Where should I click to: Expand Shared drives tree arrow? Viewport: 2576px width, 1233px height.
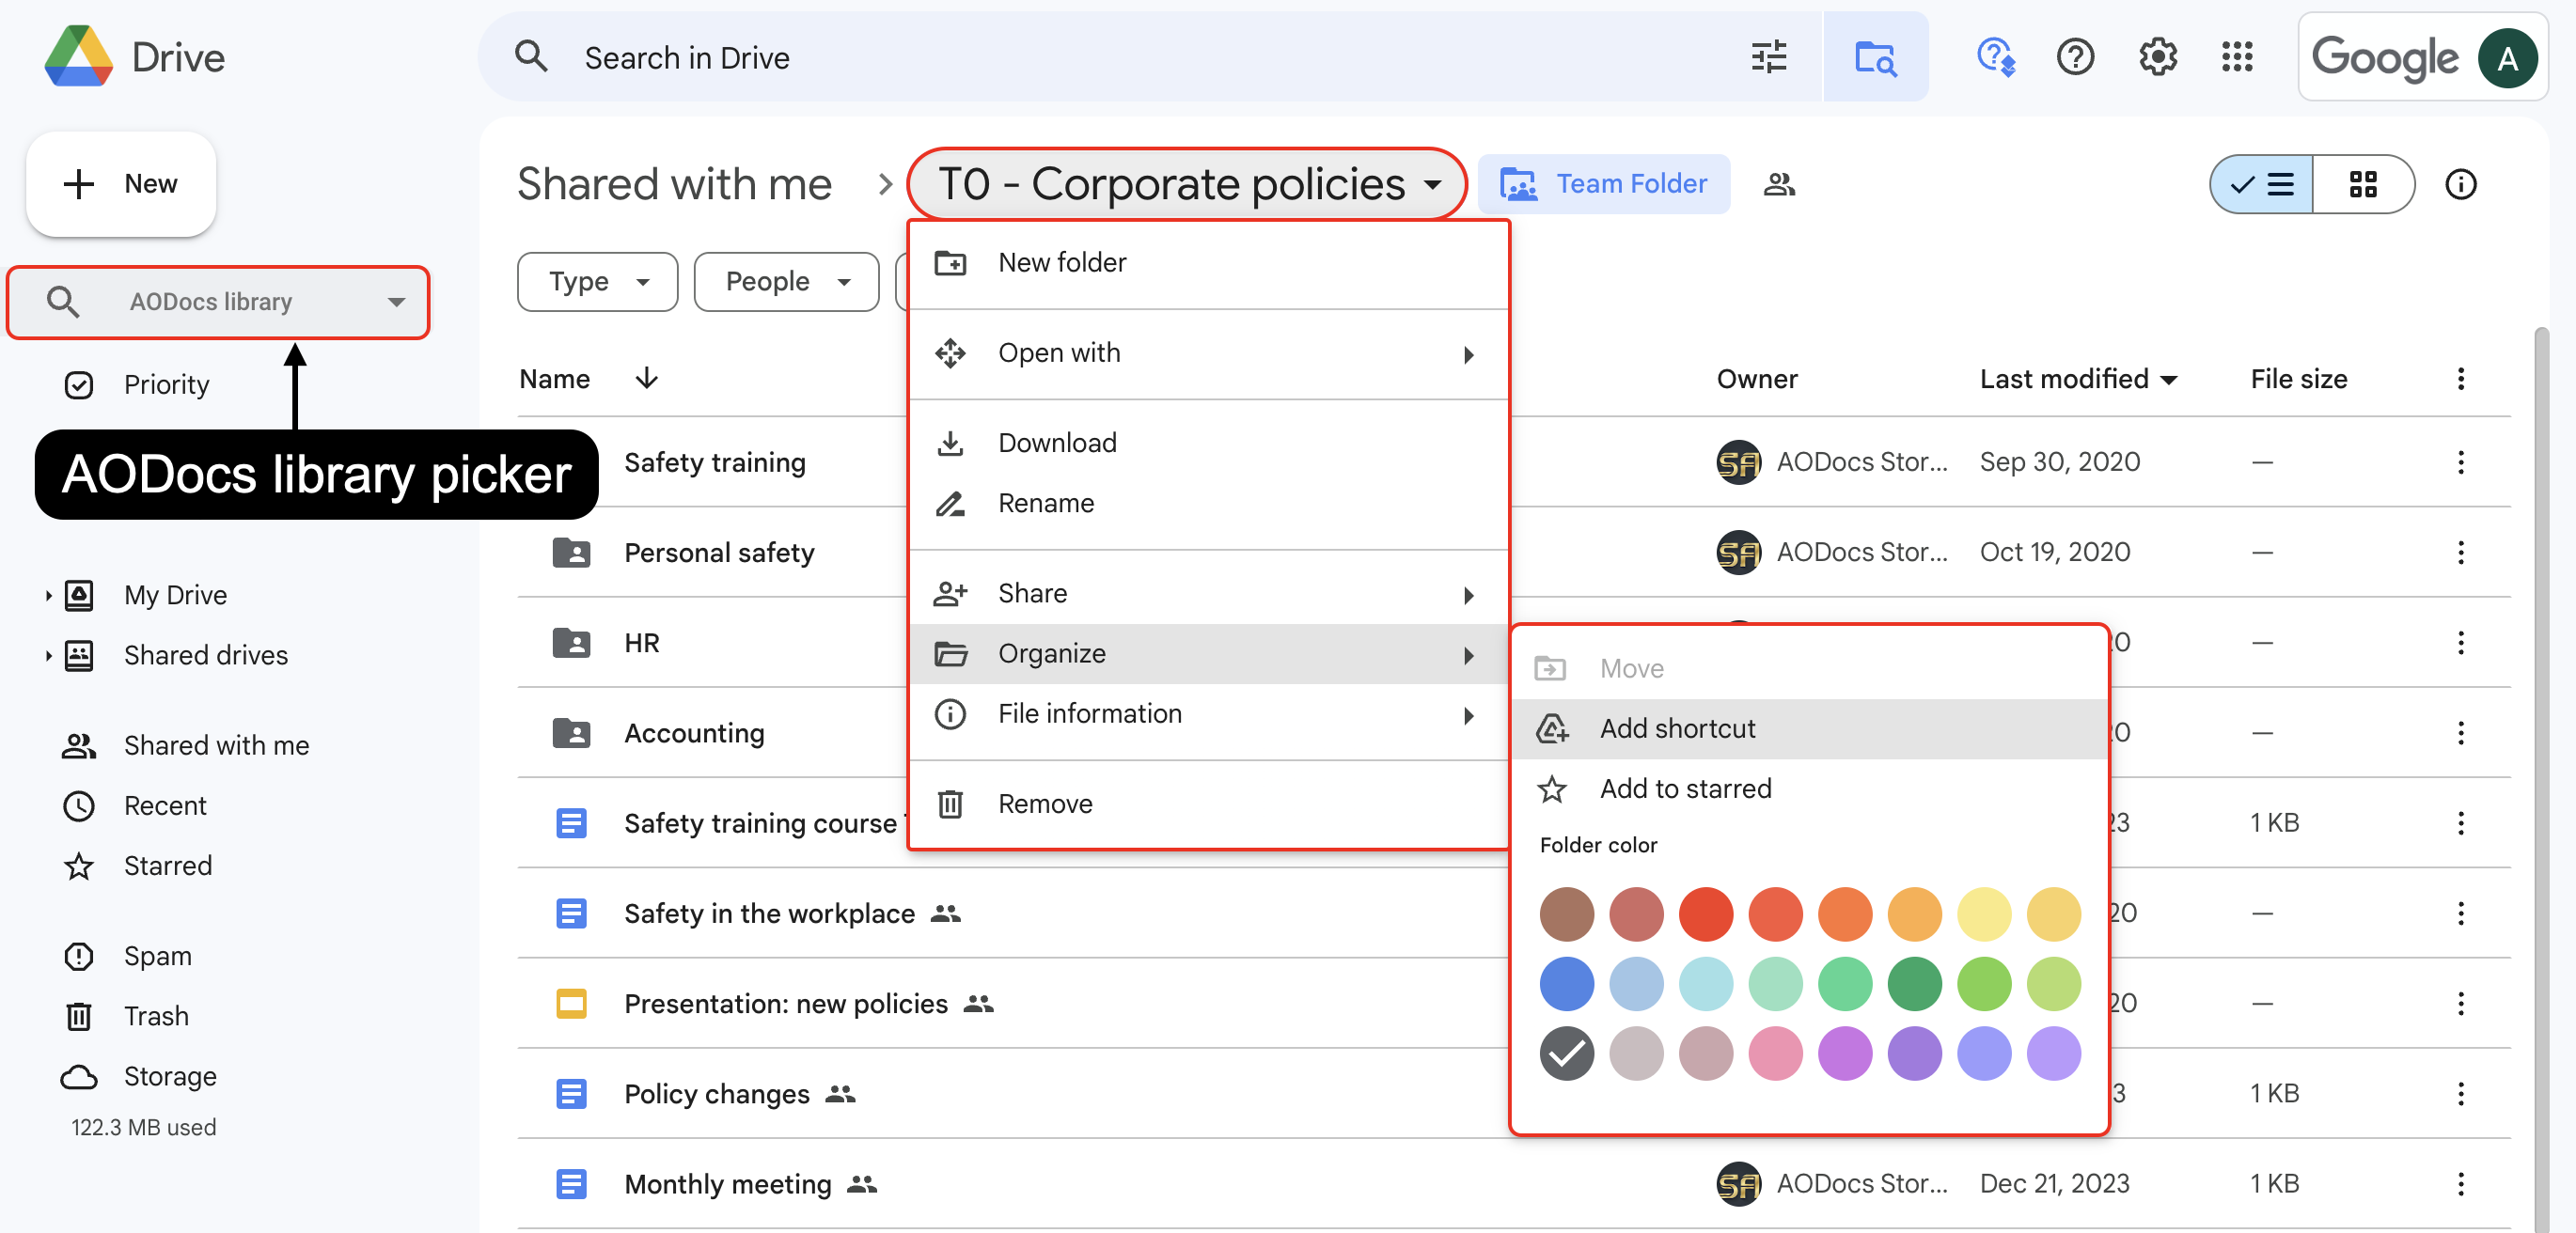[47, 656]
